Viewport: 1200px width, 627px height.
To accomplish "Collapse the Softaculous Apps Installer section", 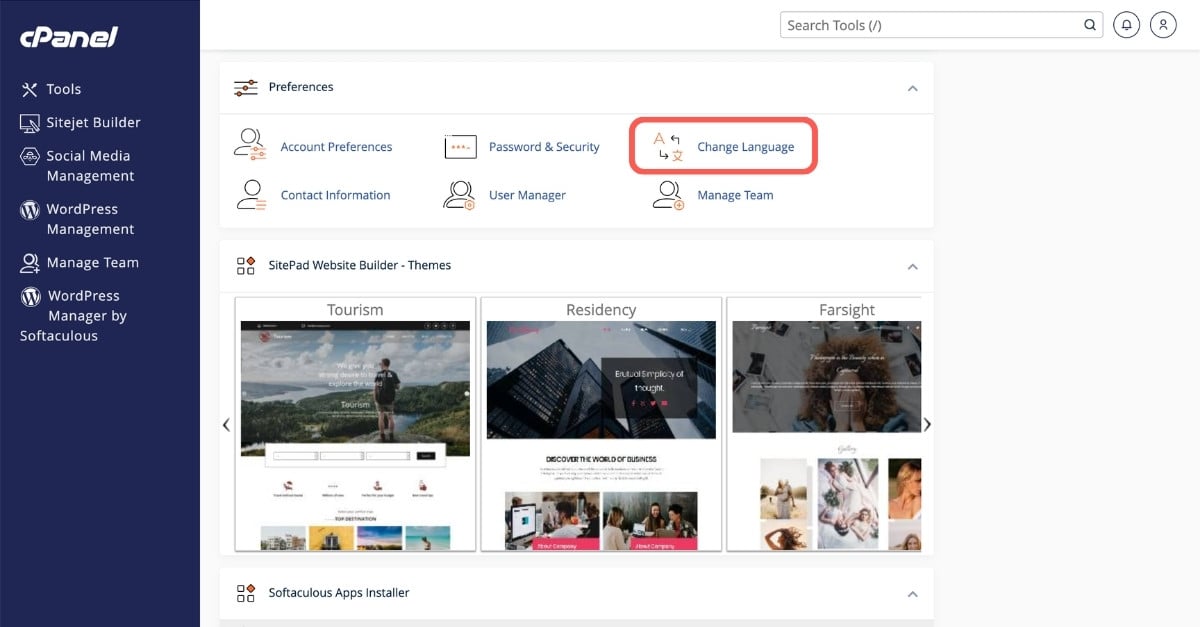I will click(912, 594).
